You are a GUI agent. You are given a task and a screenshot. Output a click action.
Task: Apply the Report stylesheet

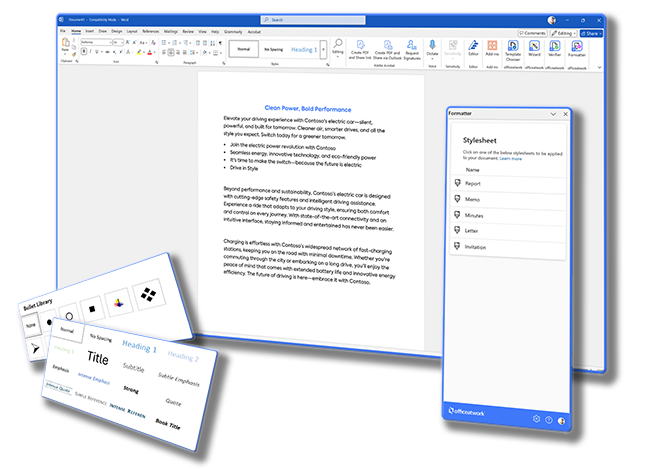[508, 183]
